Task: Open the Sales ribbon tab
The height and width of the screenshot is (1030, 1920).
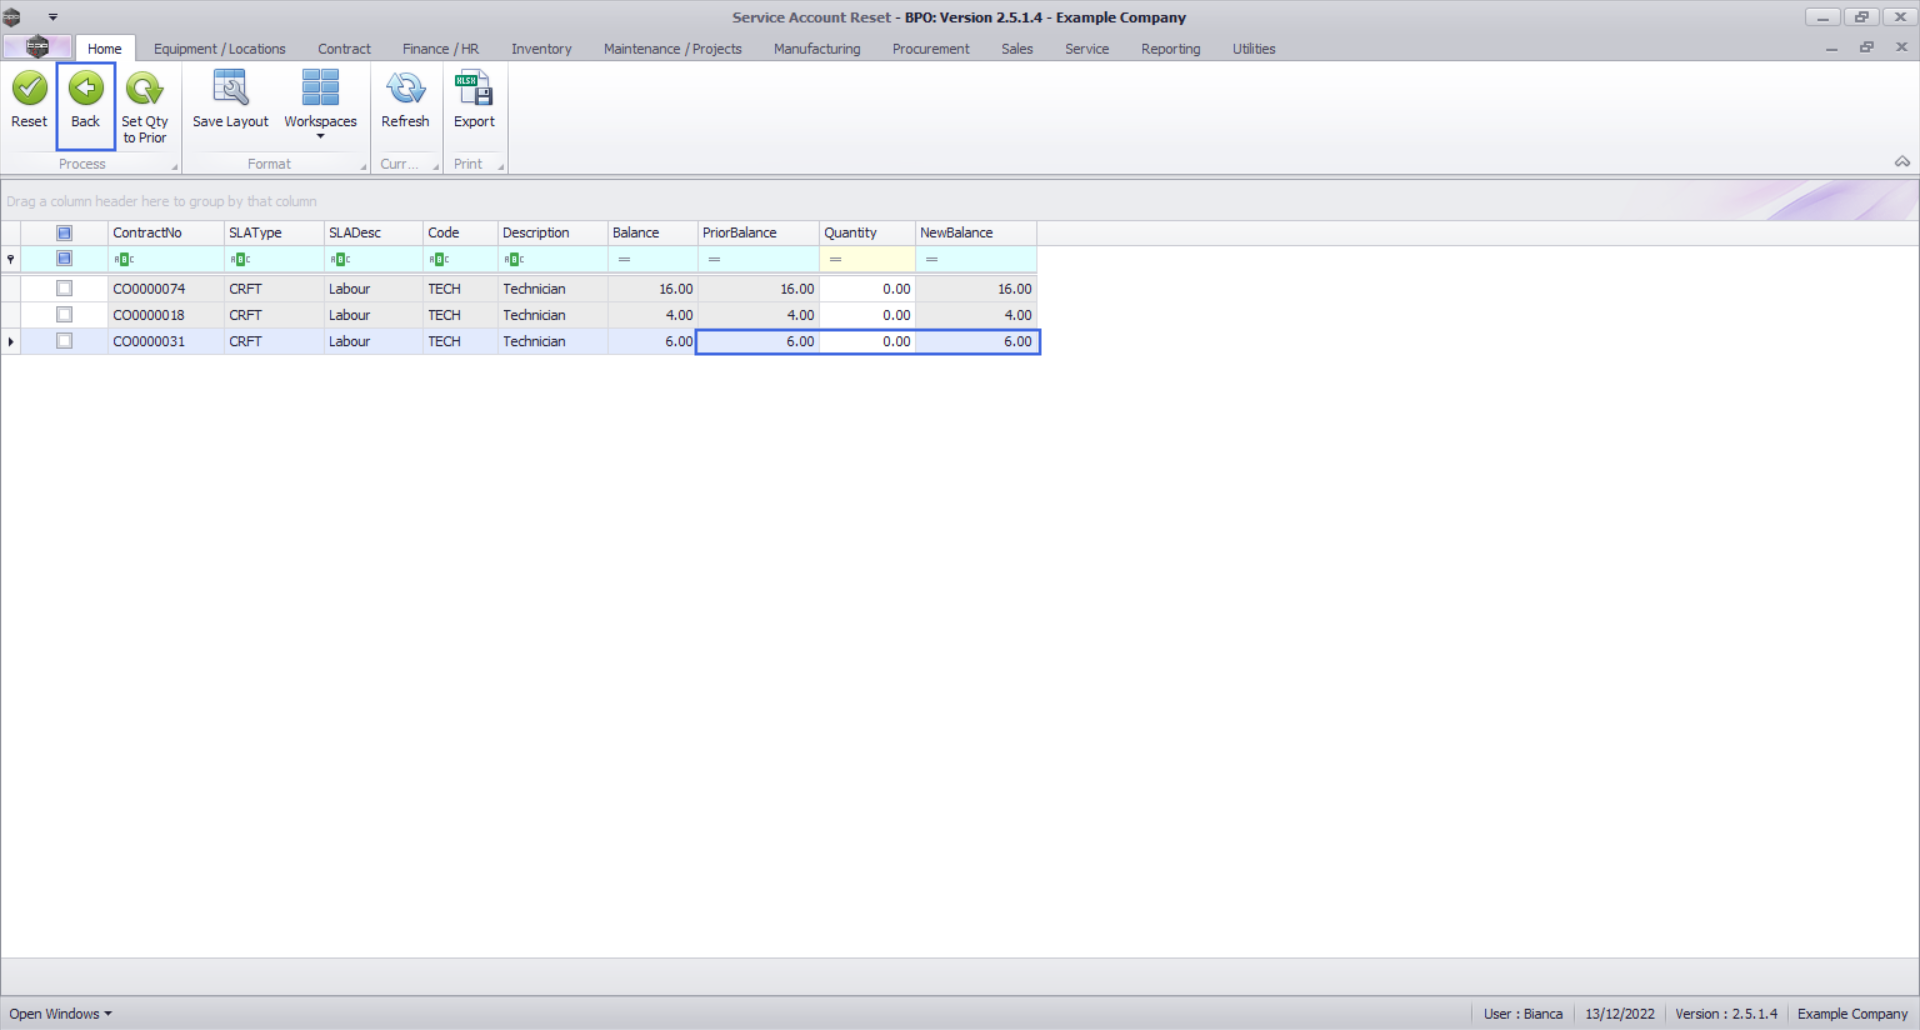Action: point(1017,49)
